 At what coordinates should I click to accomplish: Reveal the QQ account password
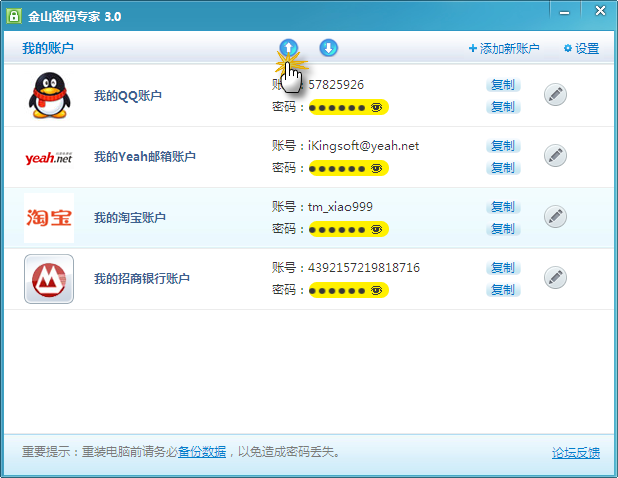pos(377,107)
